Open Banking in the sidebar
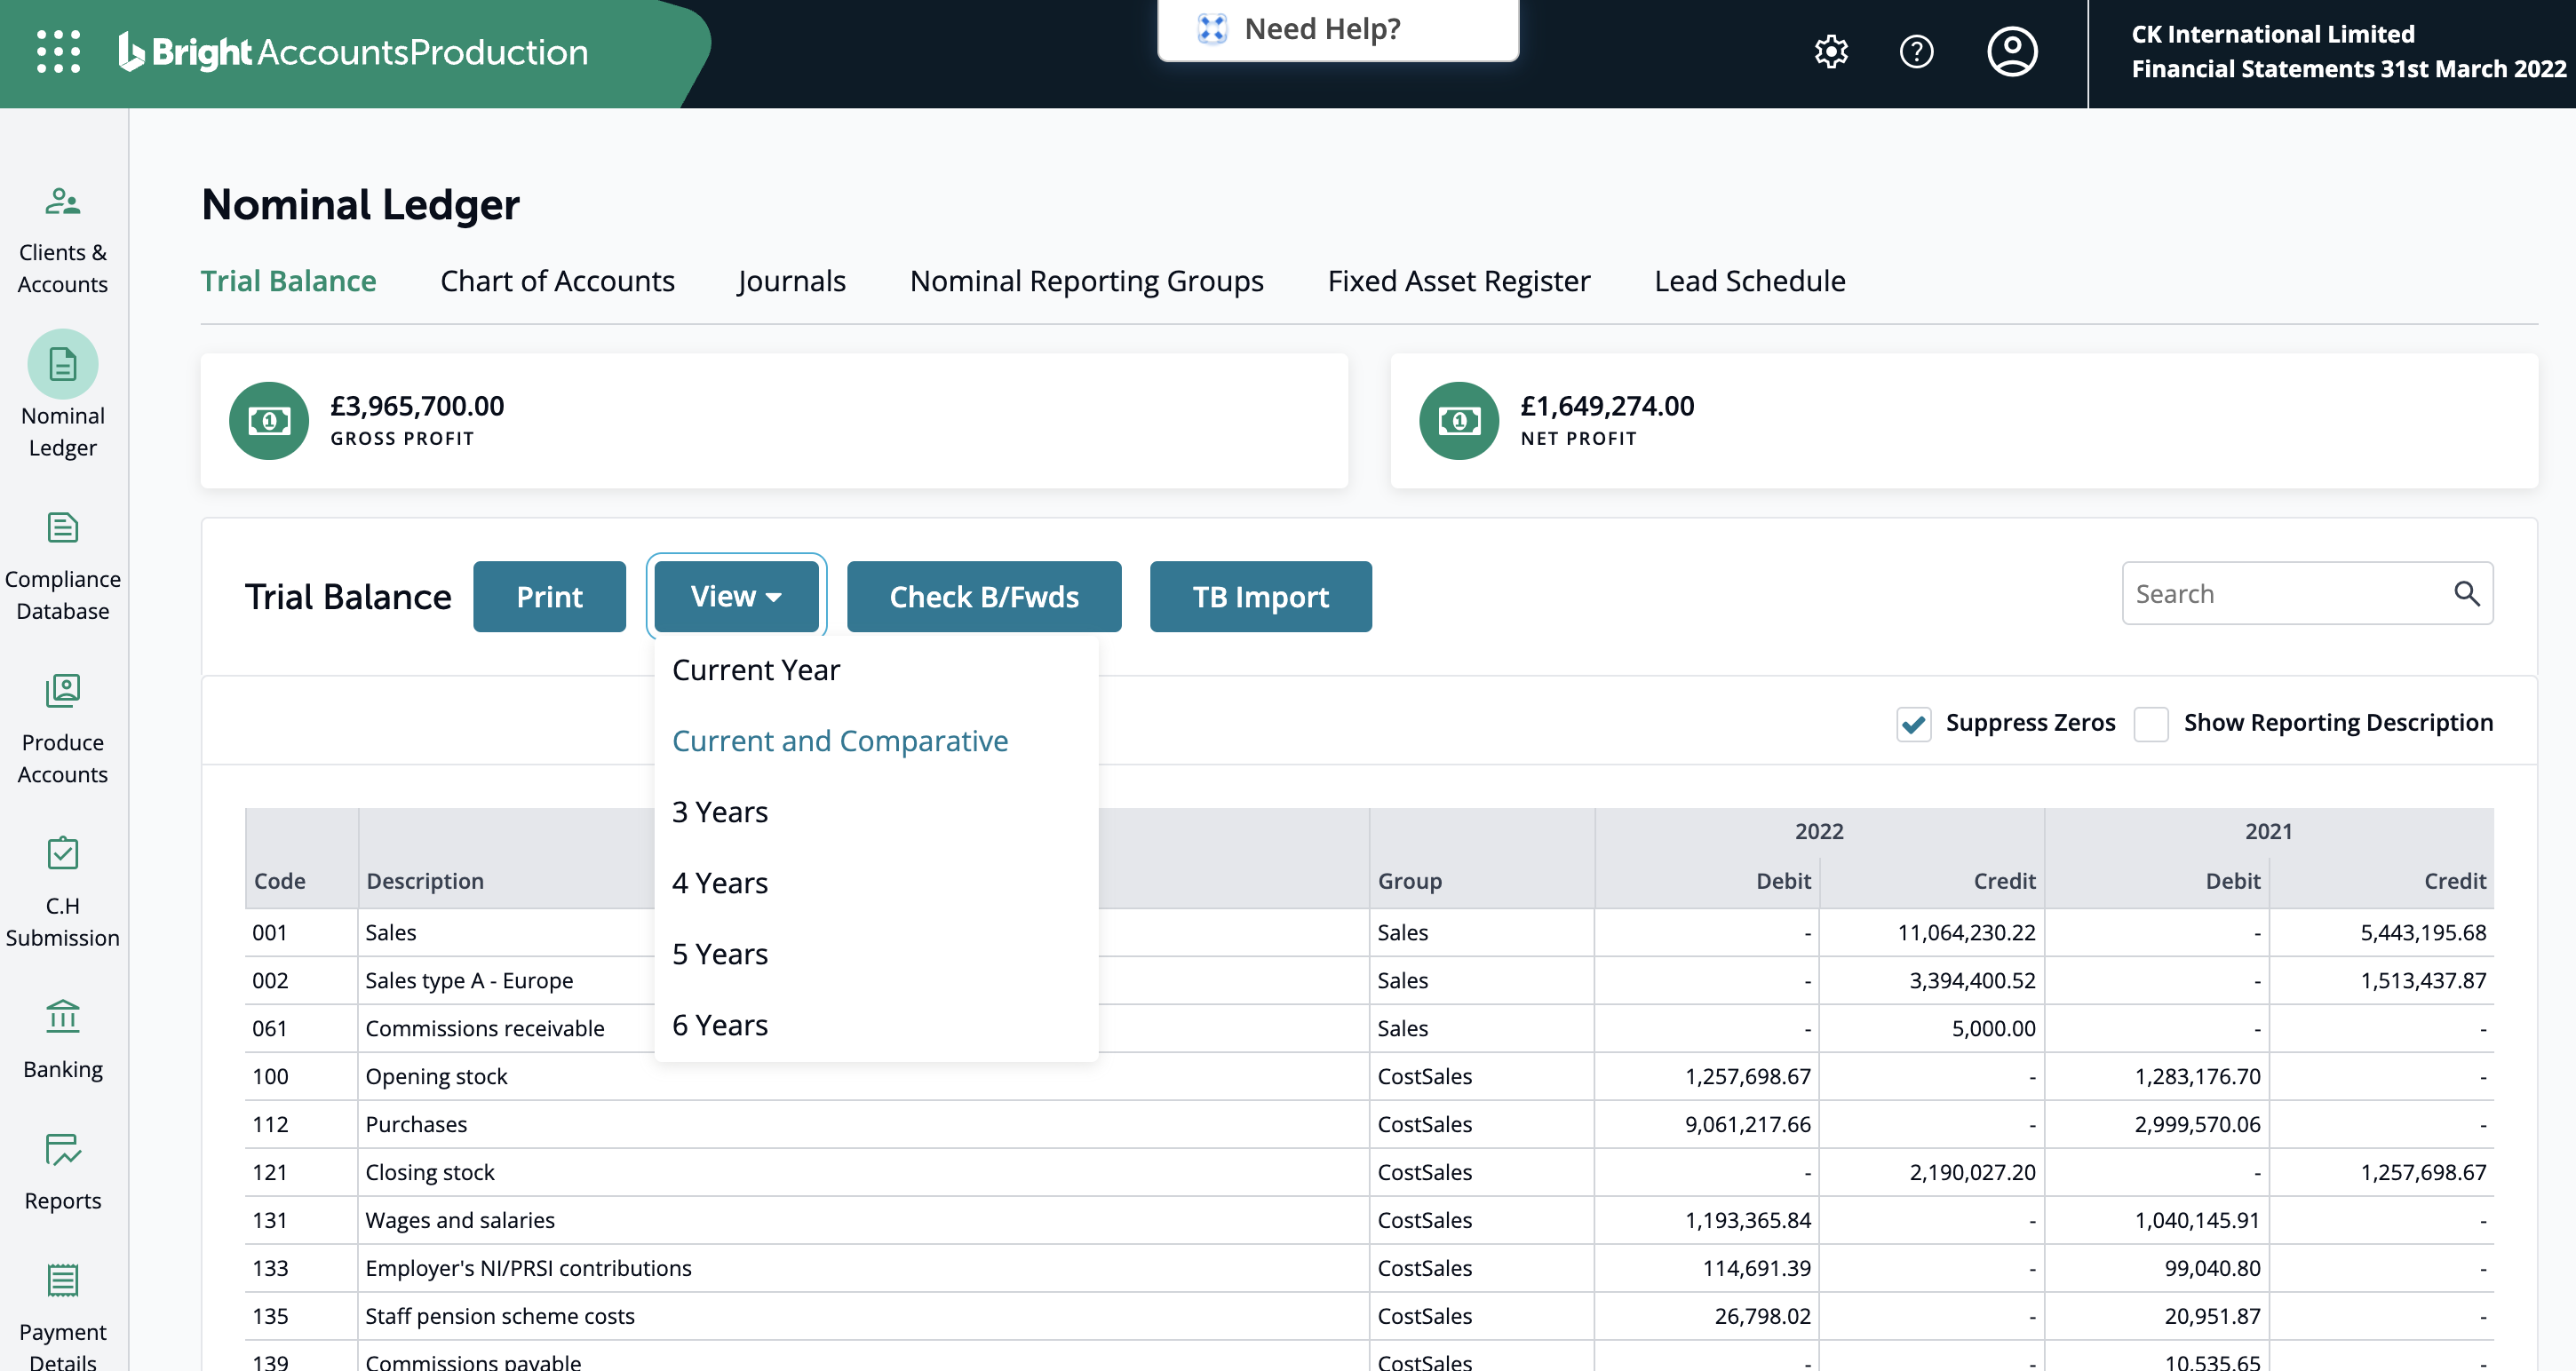 pos(62,1040)
